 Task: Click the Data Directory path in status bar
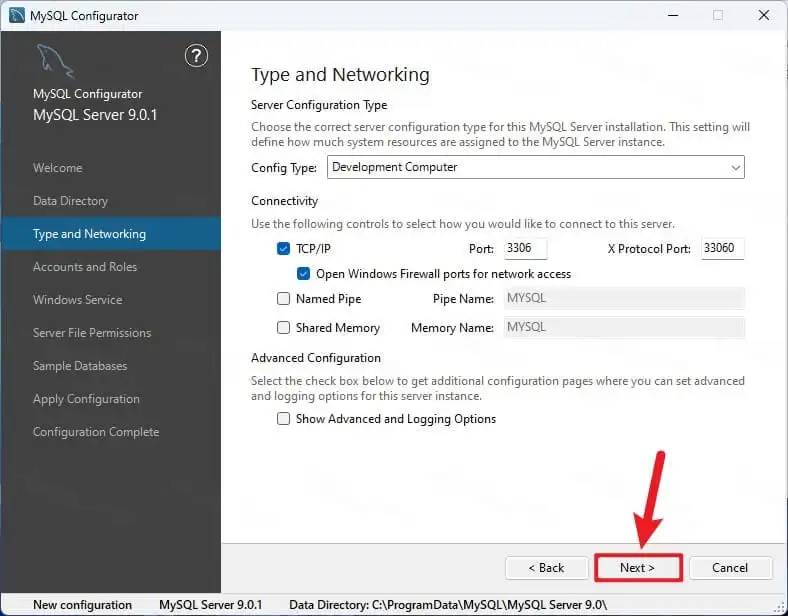[448, 605]
